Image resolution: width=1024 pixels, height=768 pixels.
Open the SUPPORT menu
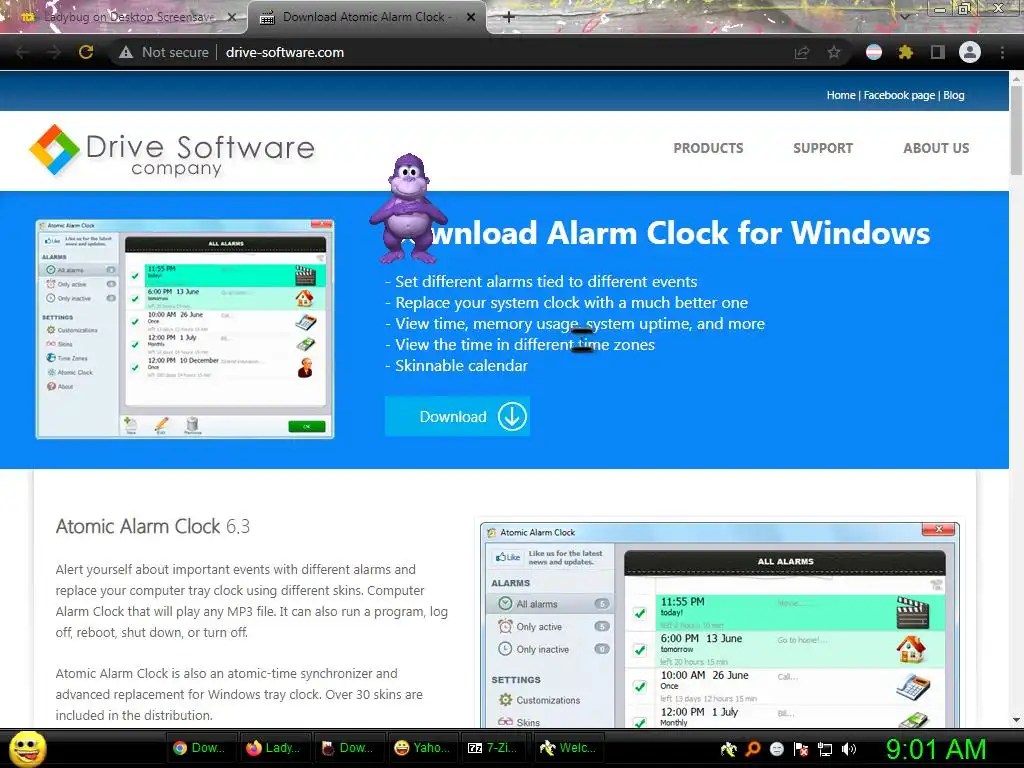click(x=823, y=148)
